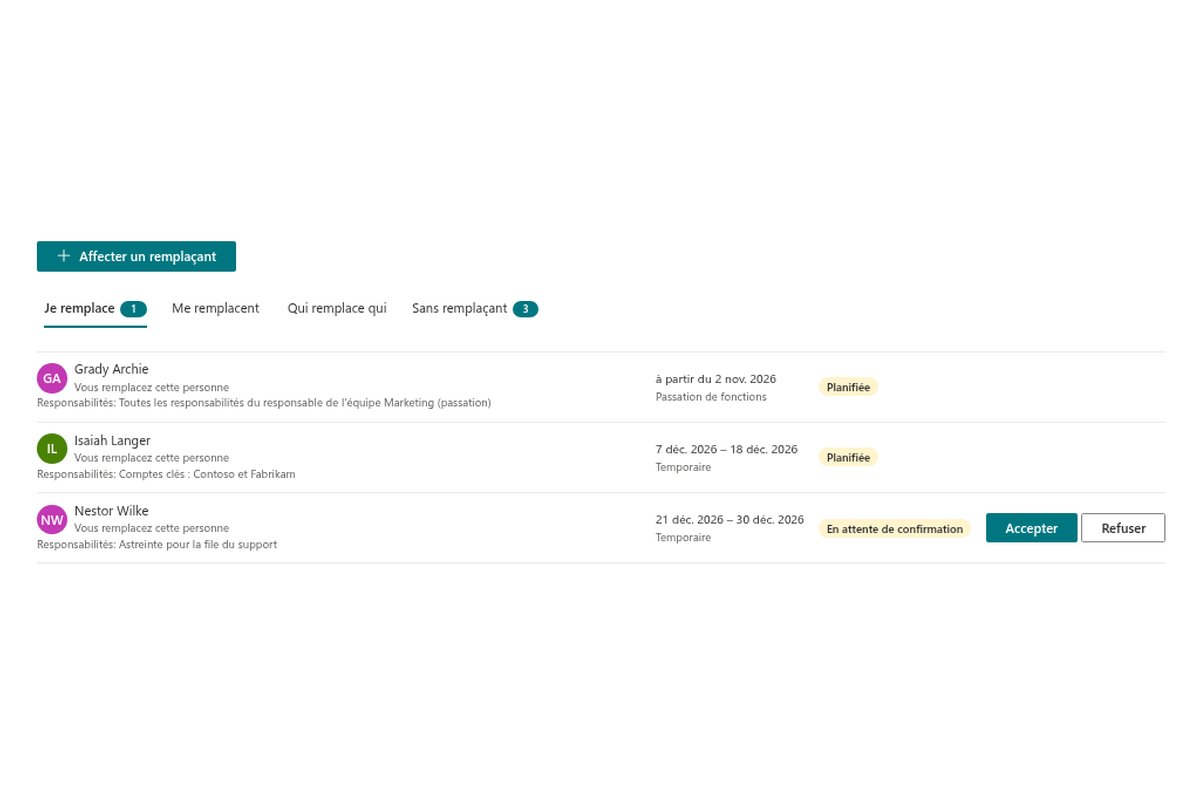Click Vous remplacez cette personne under Isaiah Langer
This screenshot has width=1200, height=800.
(x=151, y=457)
